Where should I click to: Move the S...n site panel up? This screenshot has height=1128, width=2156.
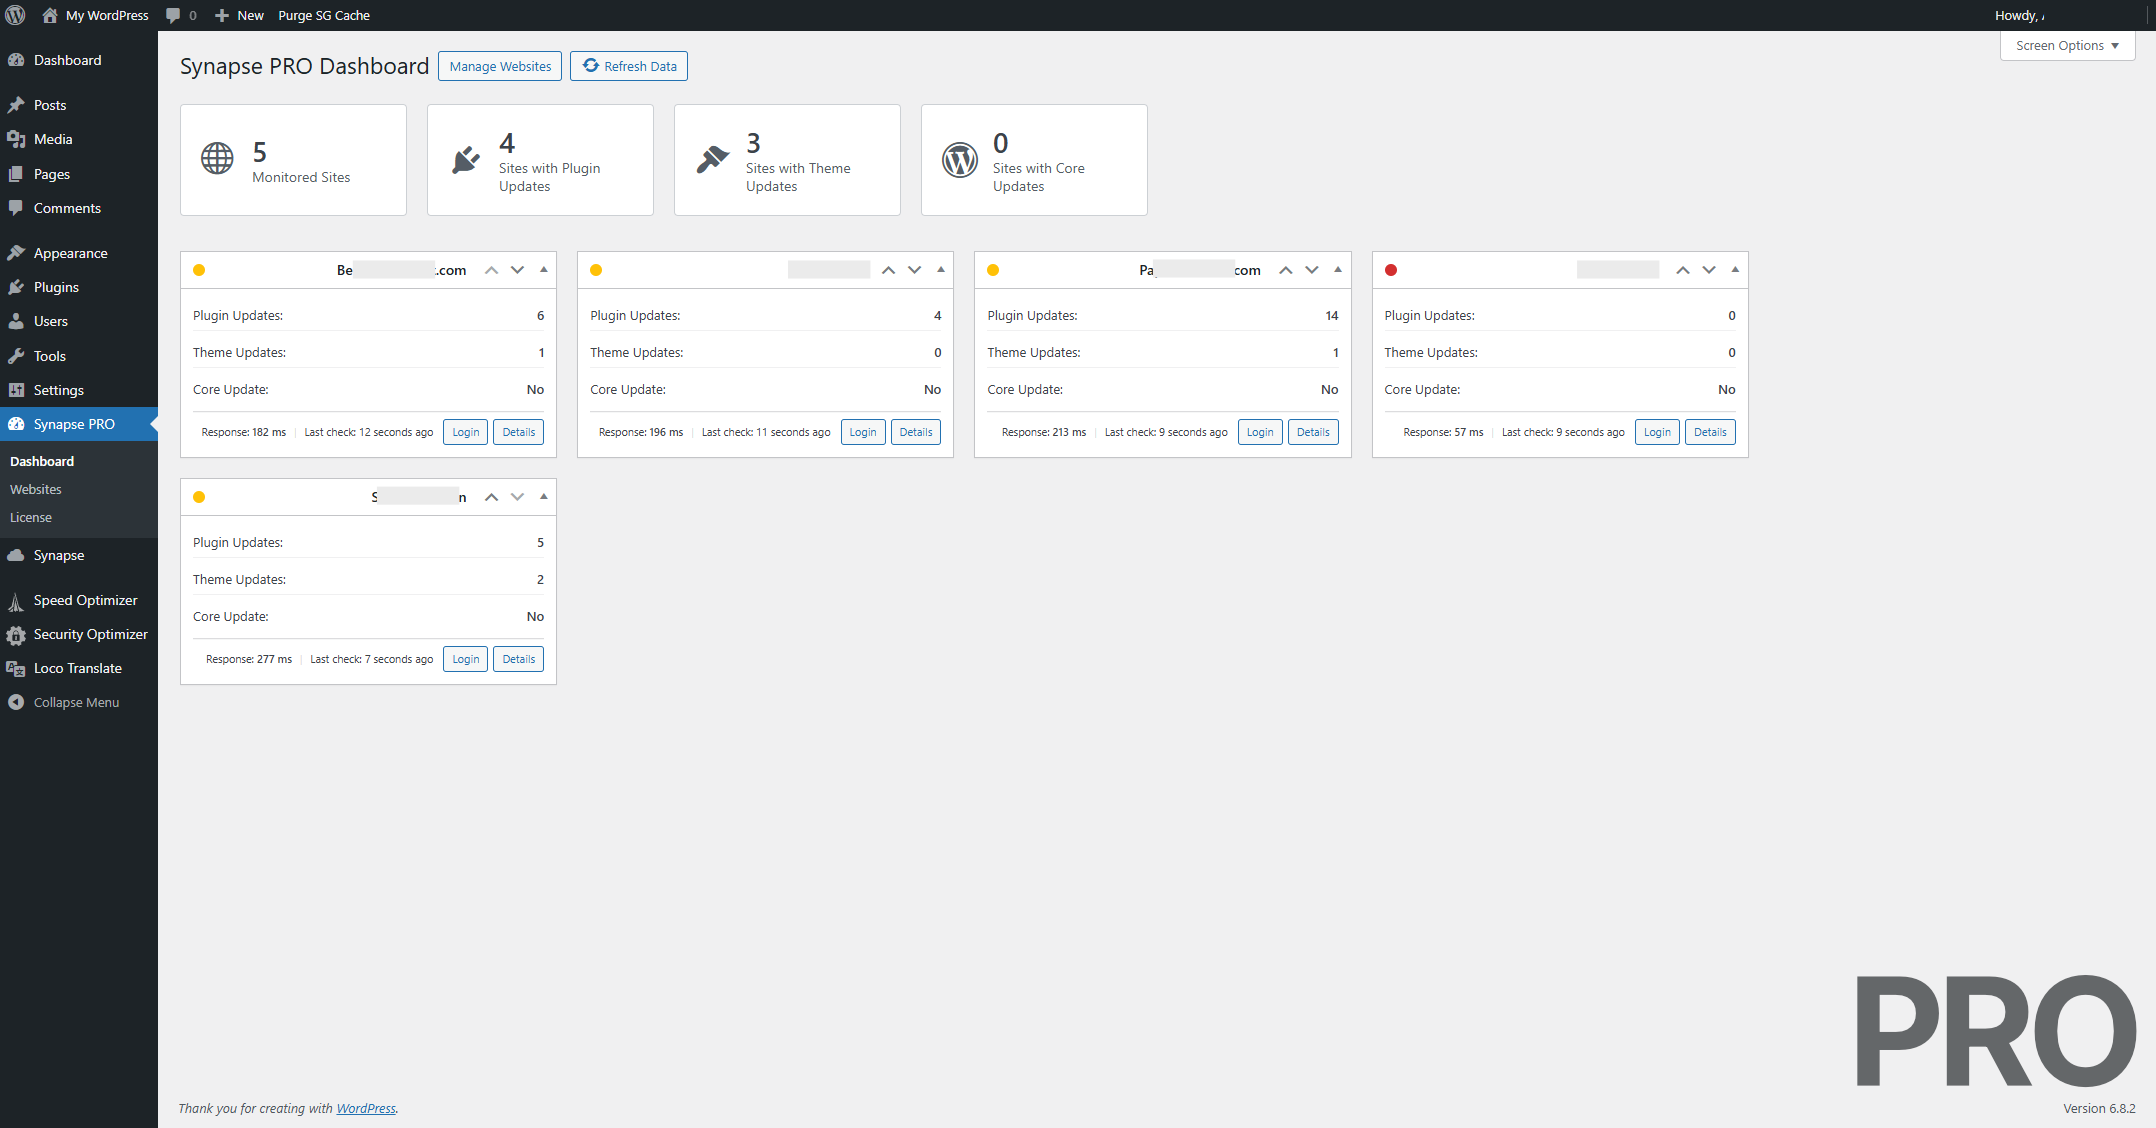click(x=491, y=497)
